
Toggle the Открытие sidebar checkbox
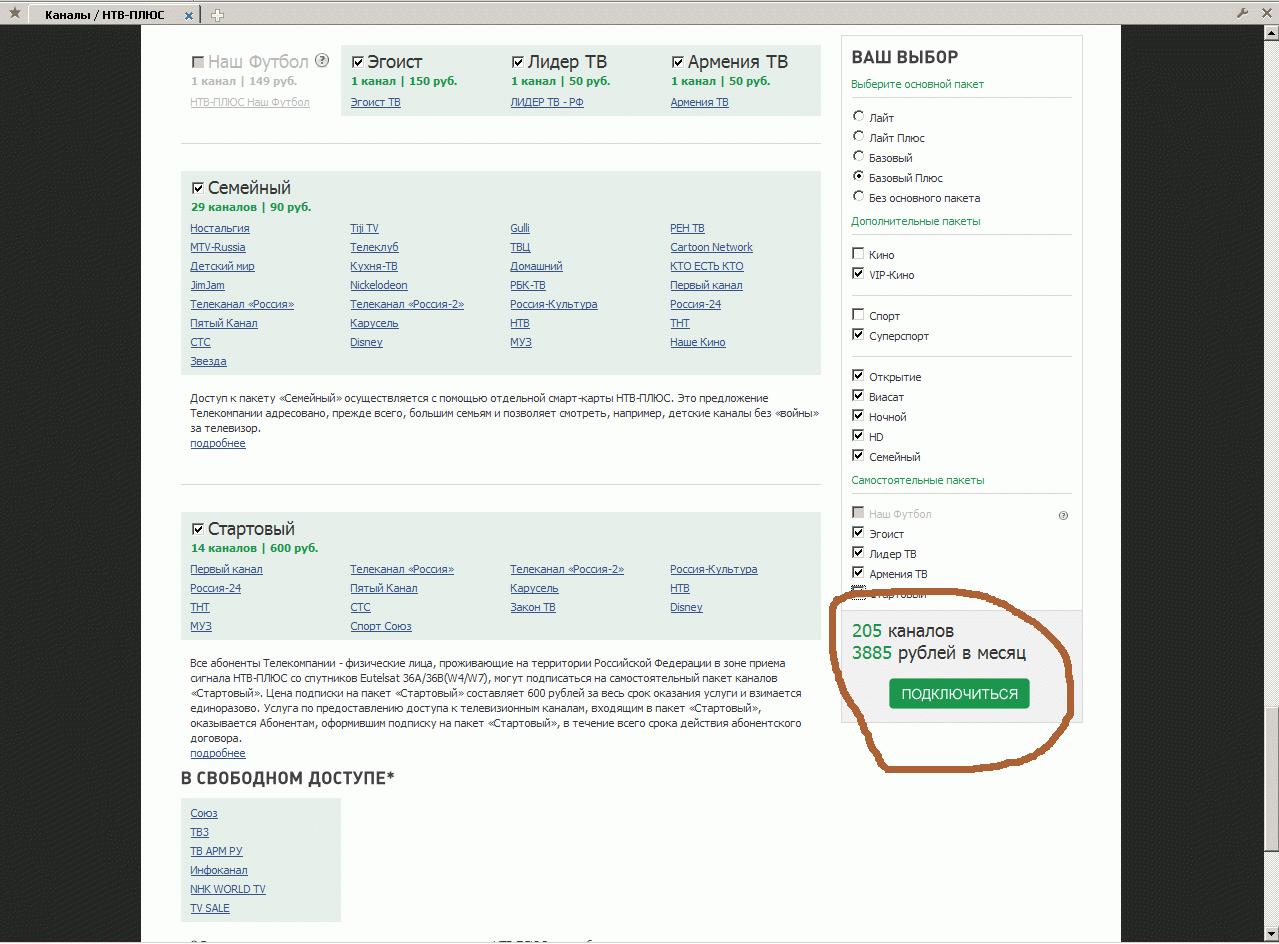coord(858,375)
